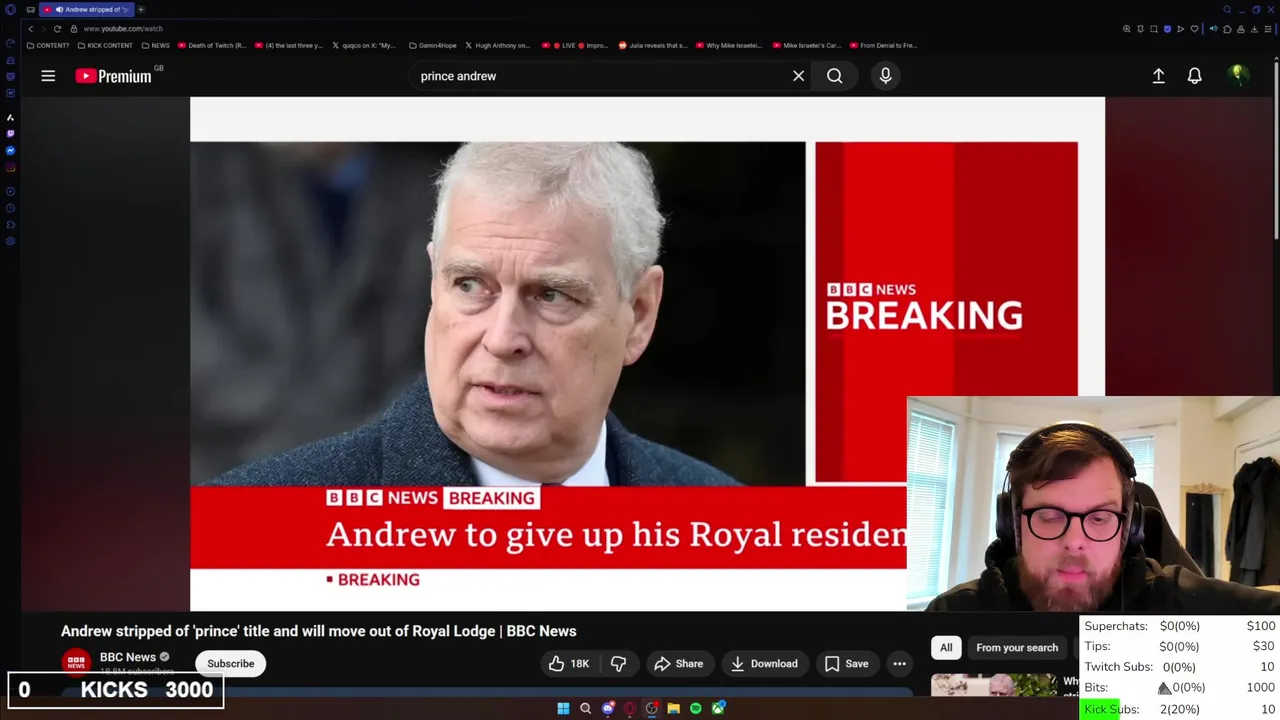Screen dimensions: 1280x720
Task: Open the 'Mike Israetel's Car...' bookmark
Action: pyautogui.click(x=806, y=45)
